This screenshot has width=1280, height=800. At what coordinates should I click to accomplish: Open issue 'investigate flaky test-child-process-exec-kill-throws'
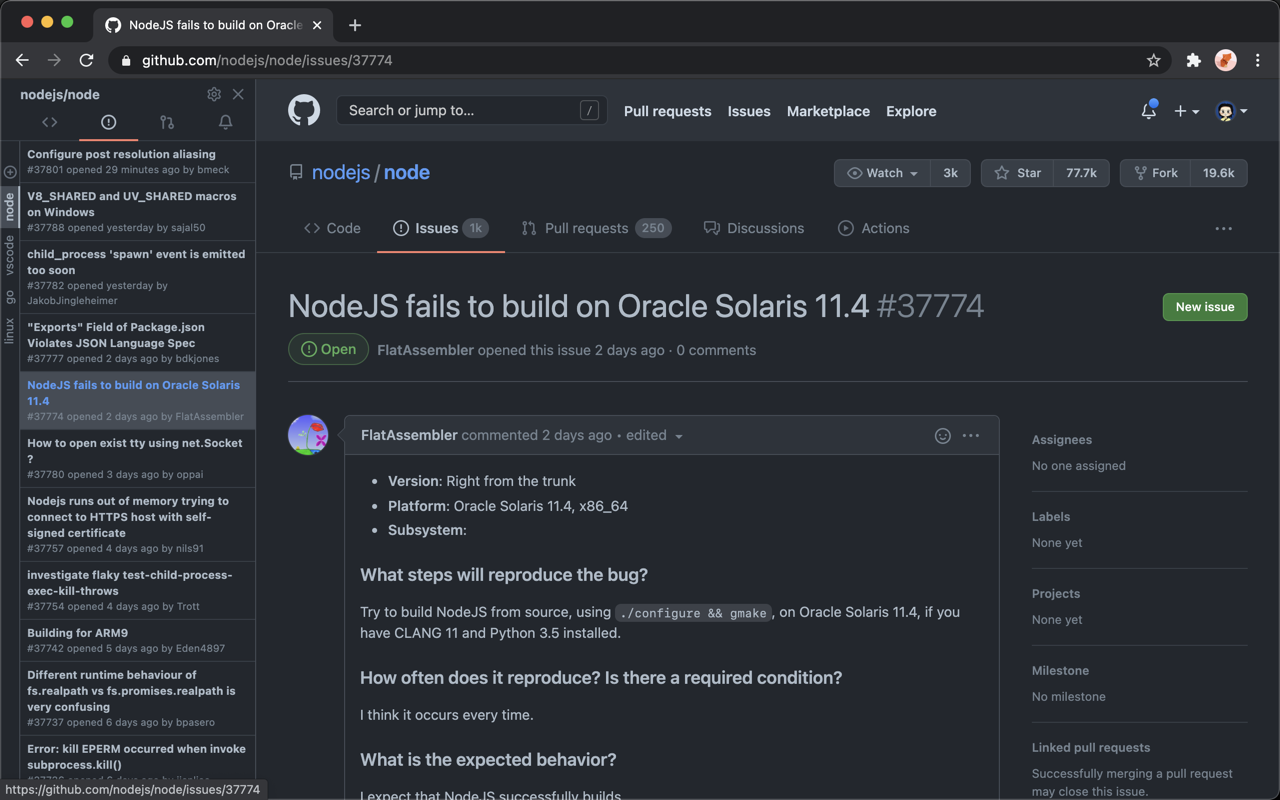tap(138, 590)
